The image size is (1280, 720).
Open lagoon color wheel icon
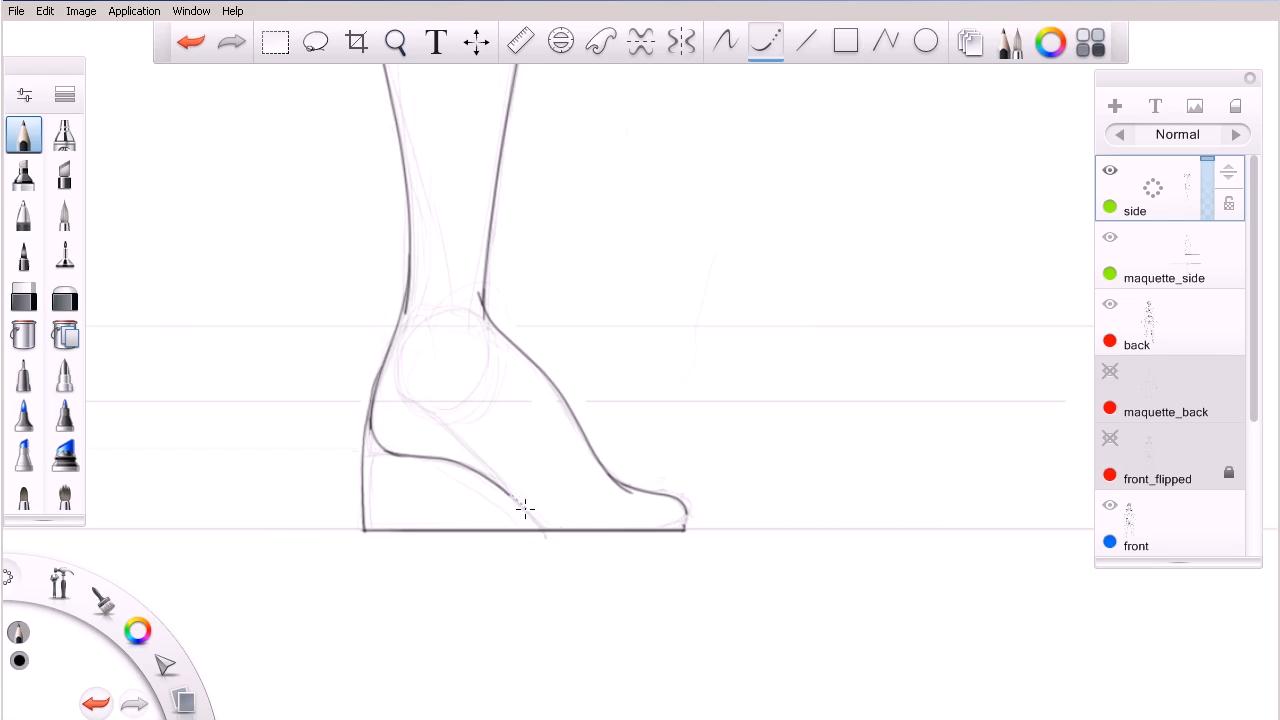click(137, 630)
